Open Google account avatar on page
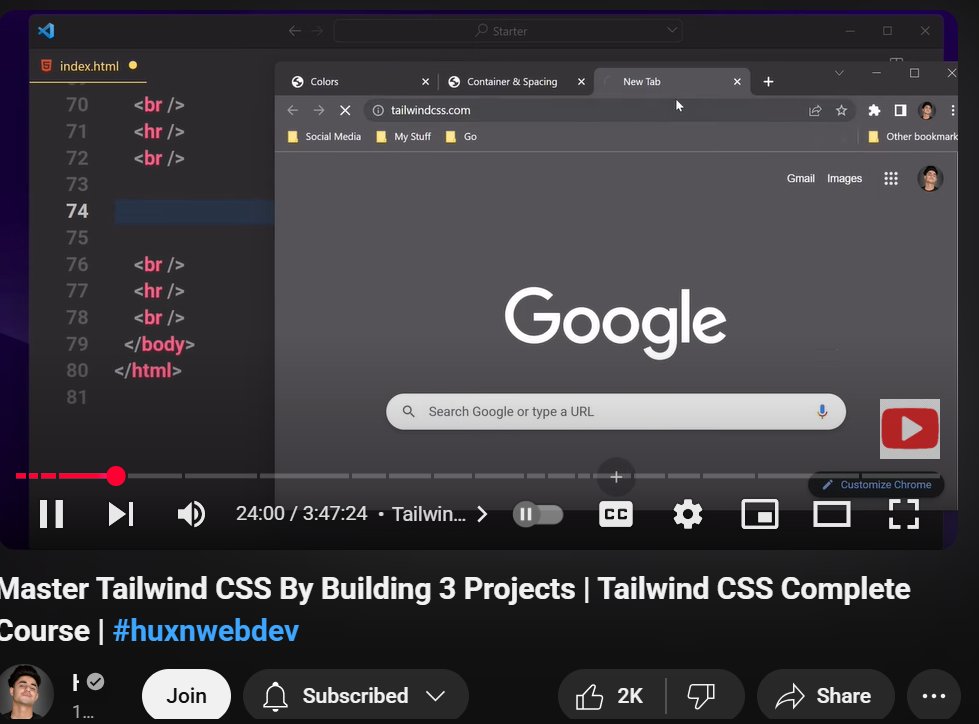979x724 pixels. [930, 179]
